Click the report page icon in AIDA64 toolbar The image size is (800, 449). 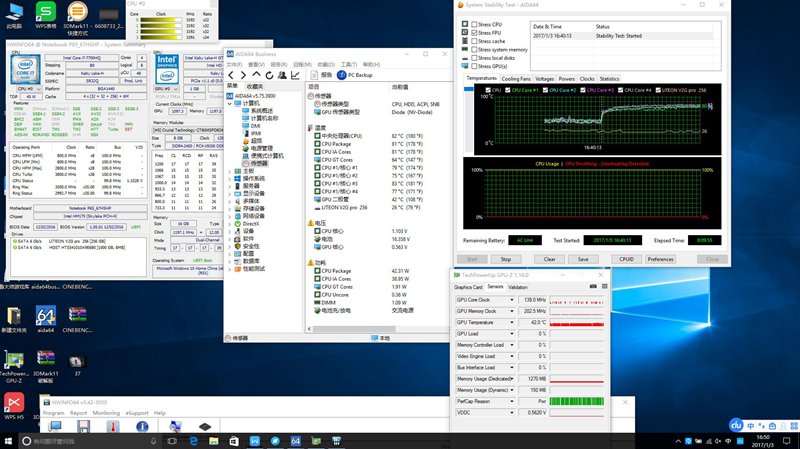coord(314,75)
